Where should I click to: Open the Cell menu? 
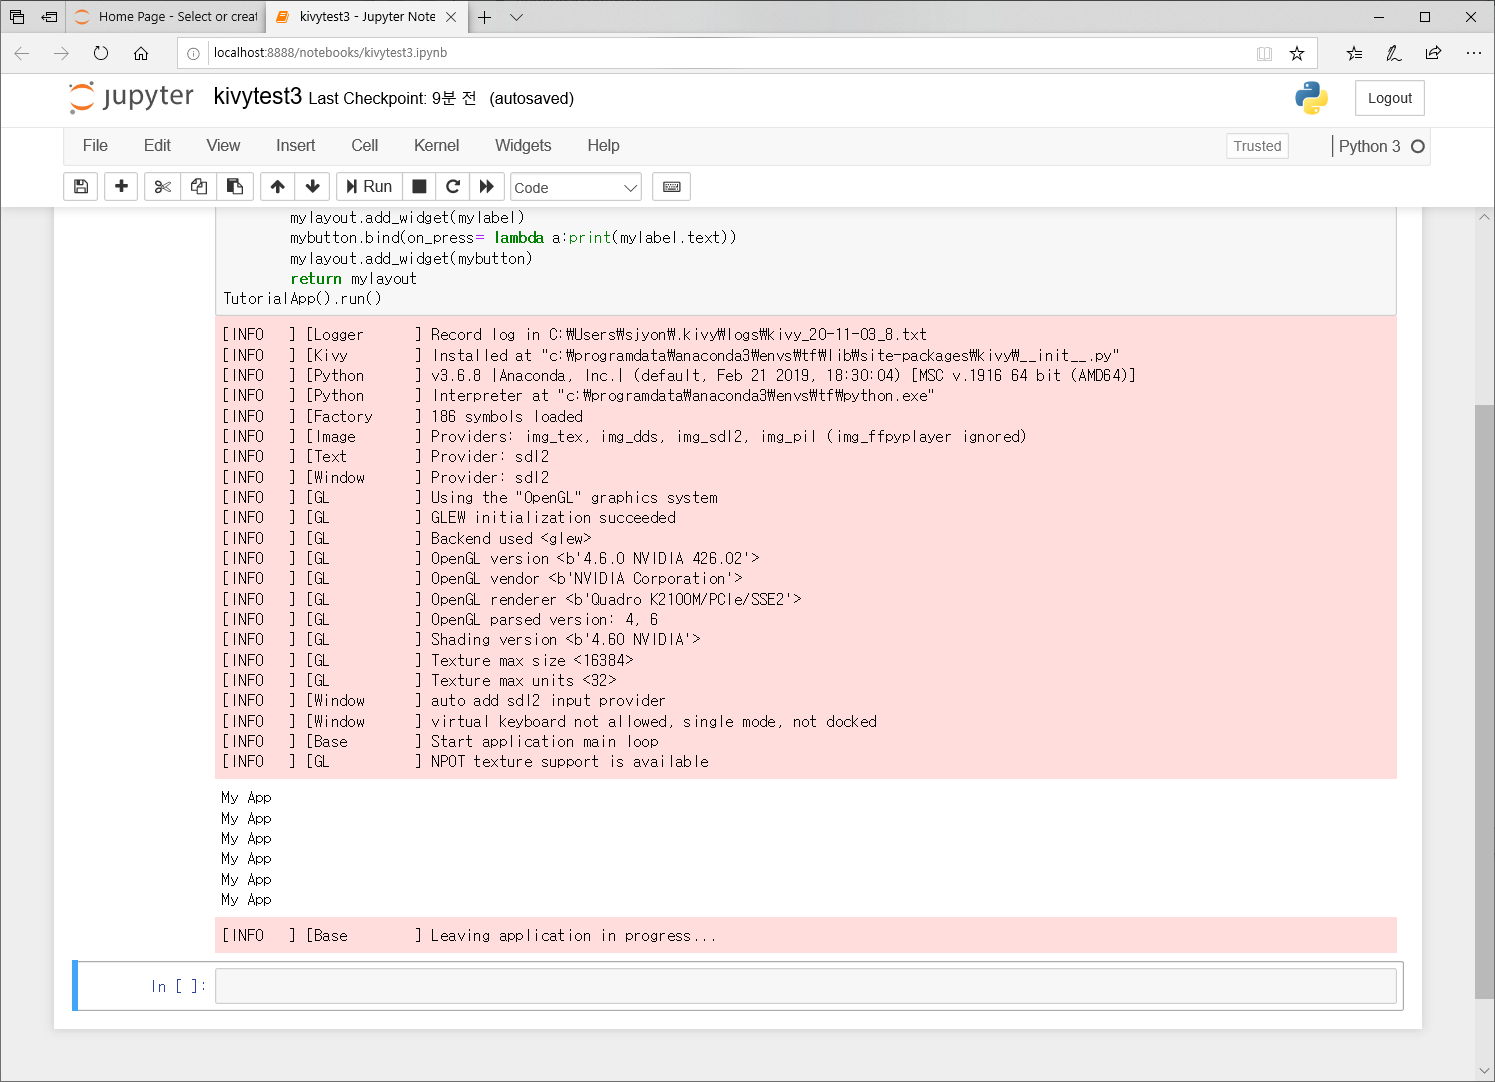tap(365, 146)
